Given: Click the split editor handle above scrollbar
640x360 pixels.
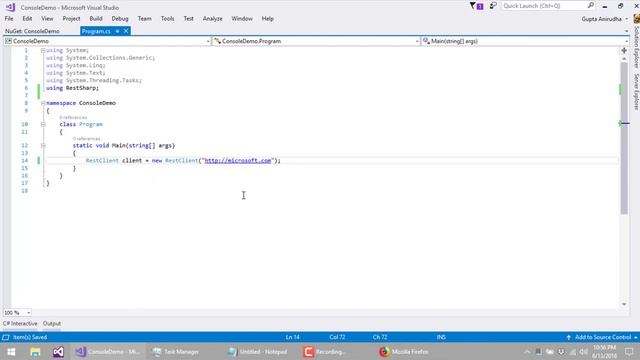Looking at the screenshot, I should (x=624, y=51).
